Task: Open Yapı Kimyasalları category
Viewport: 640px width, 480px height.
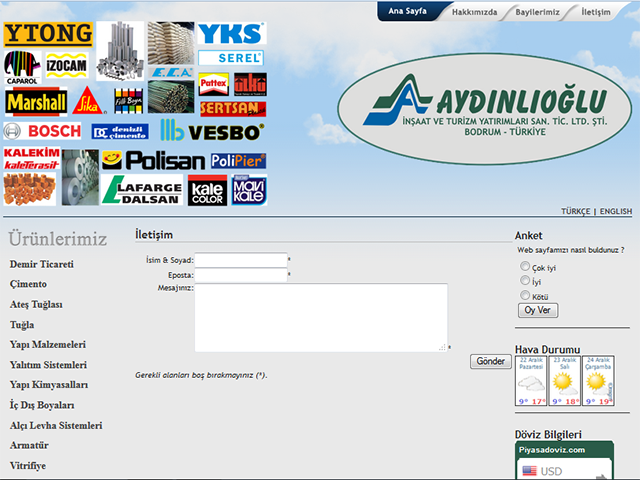Action: coord(49,385)
